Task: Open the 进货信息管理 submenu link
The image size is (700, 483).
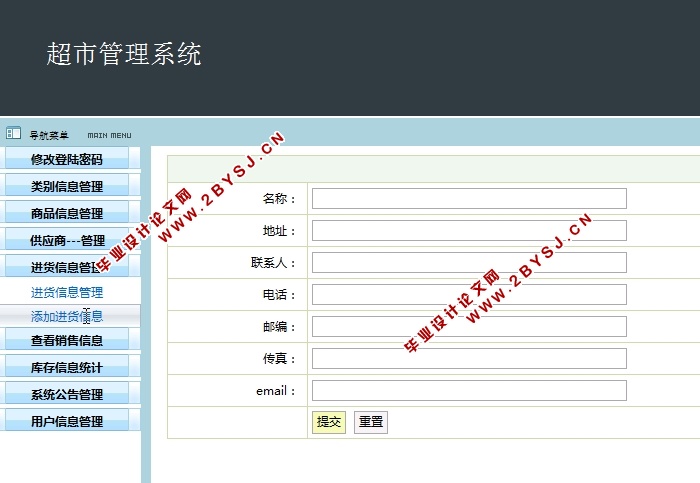Action: (x=67, y=292)
